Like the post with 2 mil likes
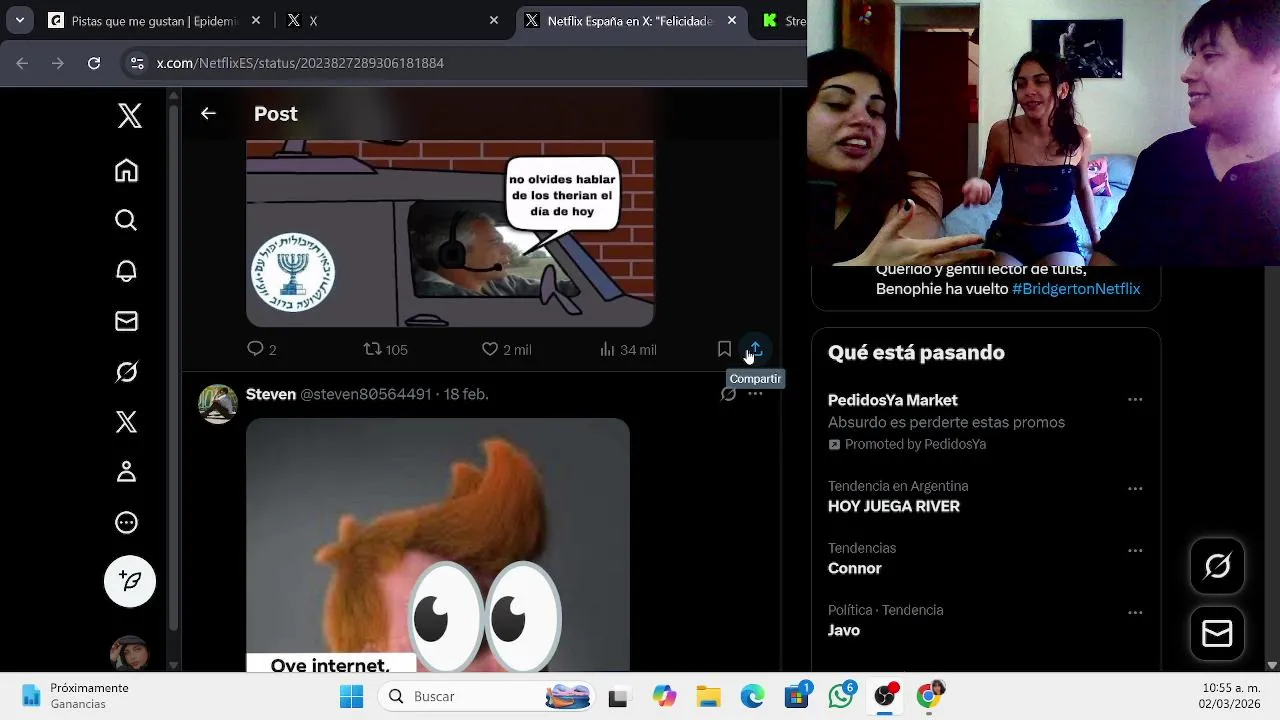Viewport: 1280px width, 720px height. coord(506,349)
